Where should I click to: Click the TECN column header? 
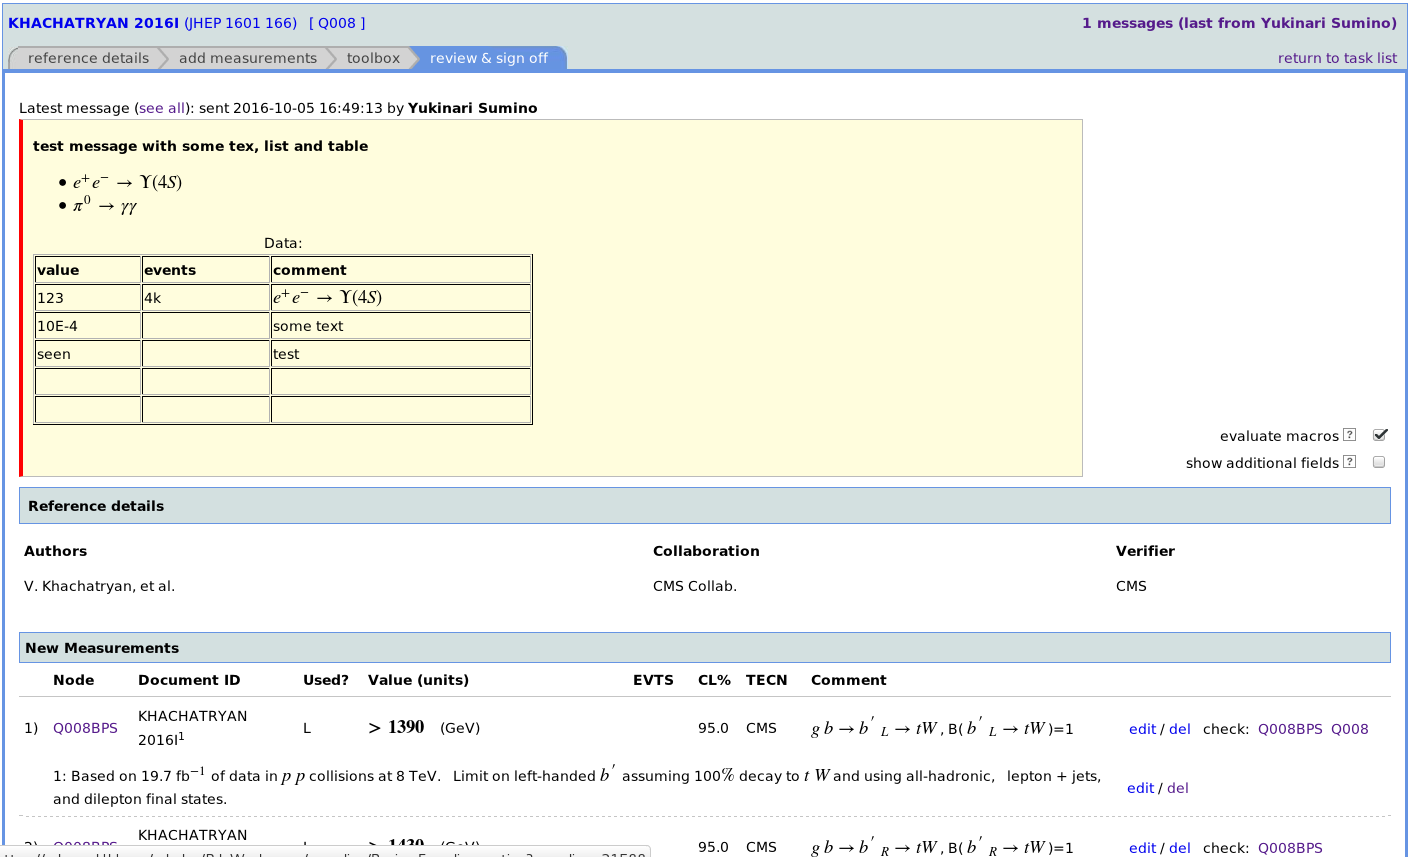(766, 680)
